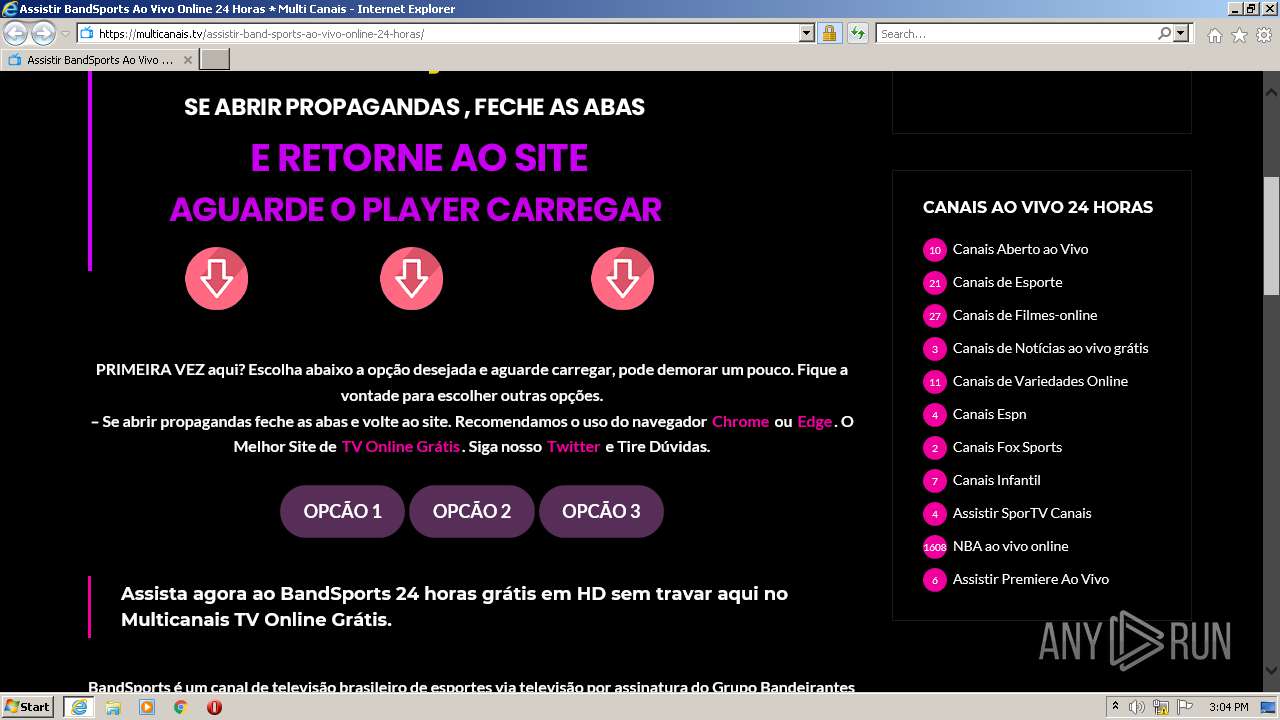Viewport: 1280px width, 720px height.
Task: Open Canais Espn category
Action: 989,414
